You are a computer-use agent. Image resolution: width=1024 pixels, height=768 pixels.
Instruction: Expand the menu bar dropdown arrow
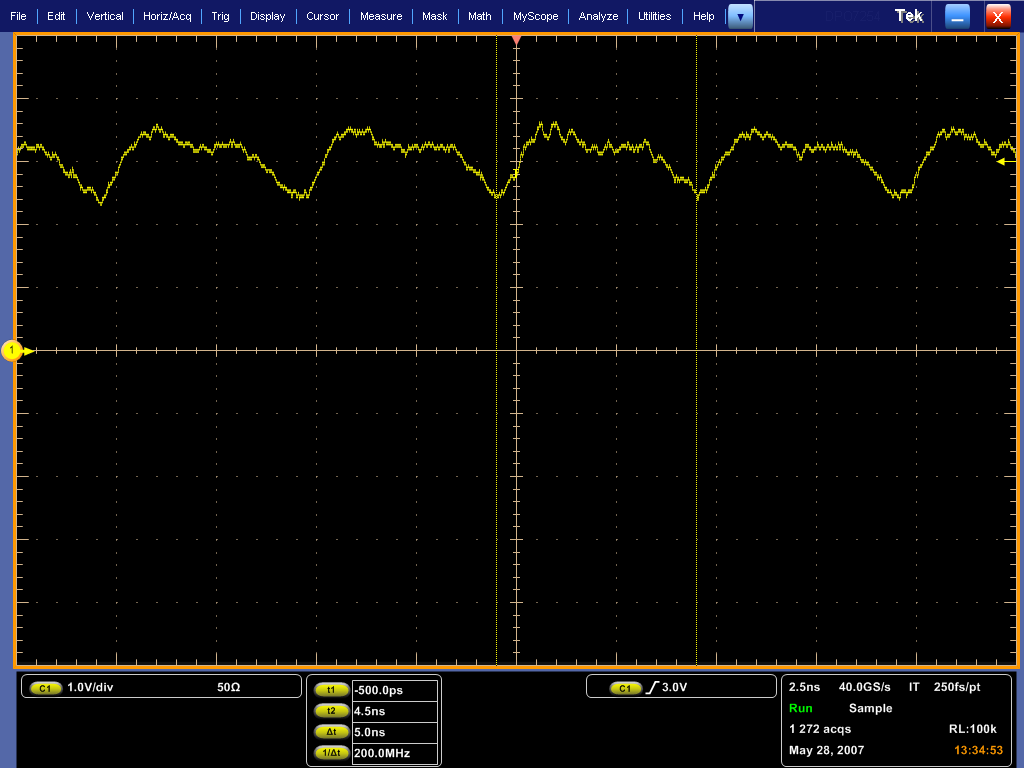pyautogui.click(x=740, y=17)
